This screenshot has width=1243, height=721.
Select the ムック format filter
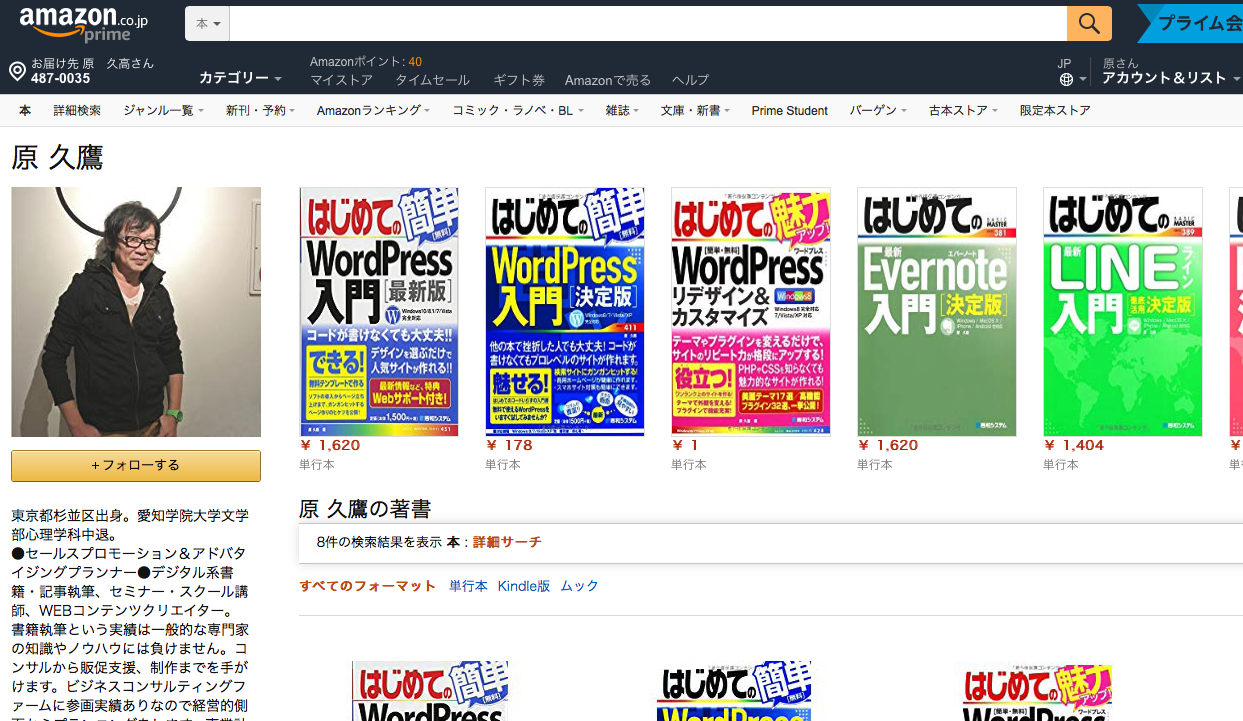[x=579, y=586]
